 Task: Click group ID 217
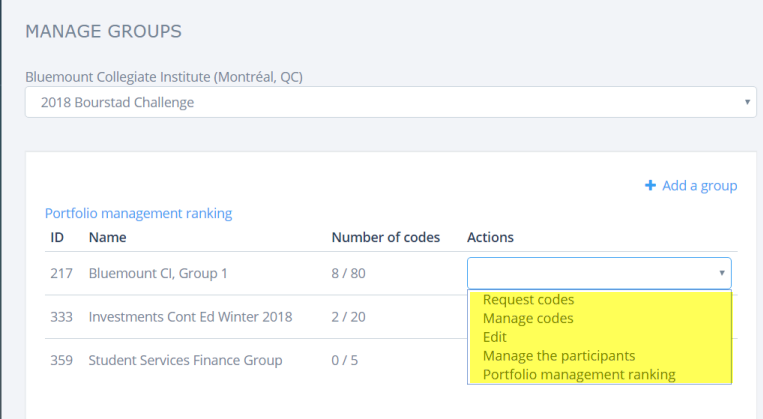[x=61, y=273]
